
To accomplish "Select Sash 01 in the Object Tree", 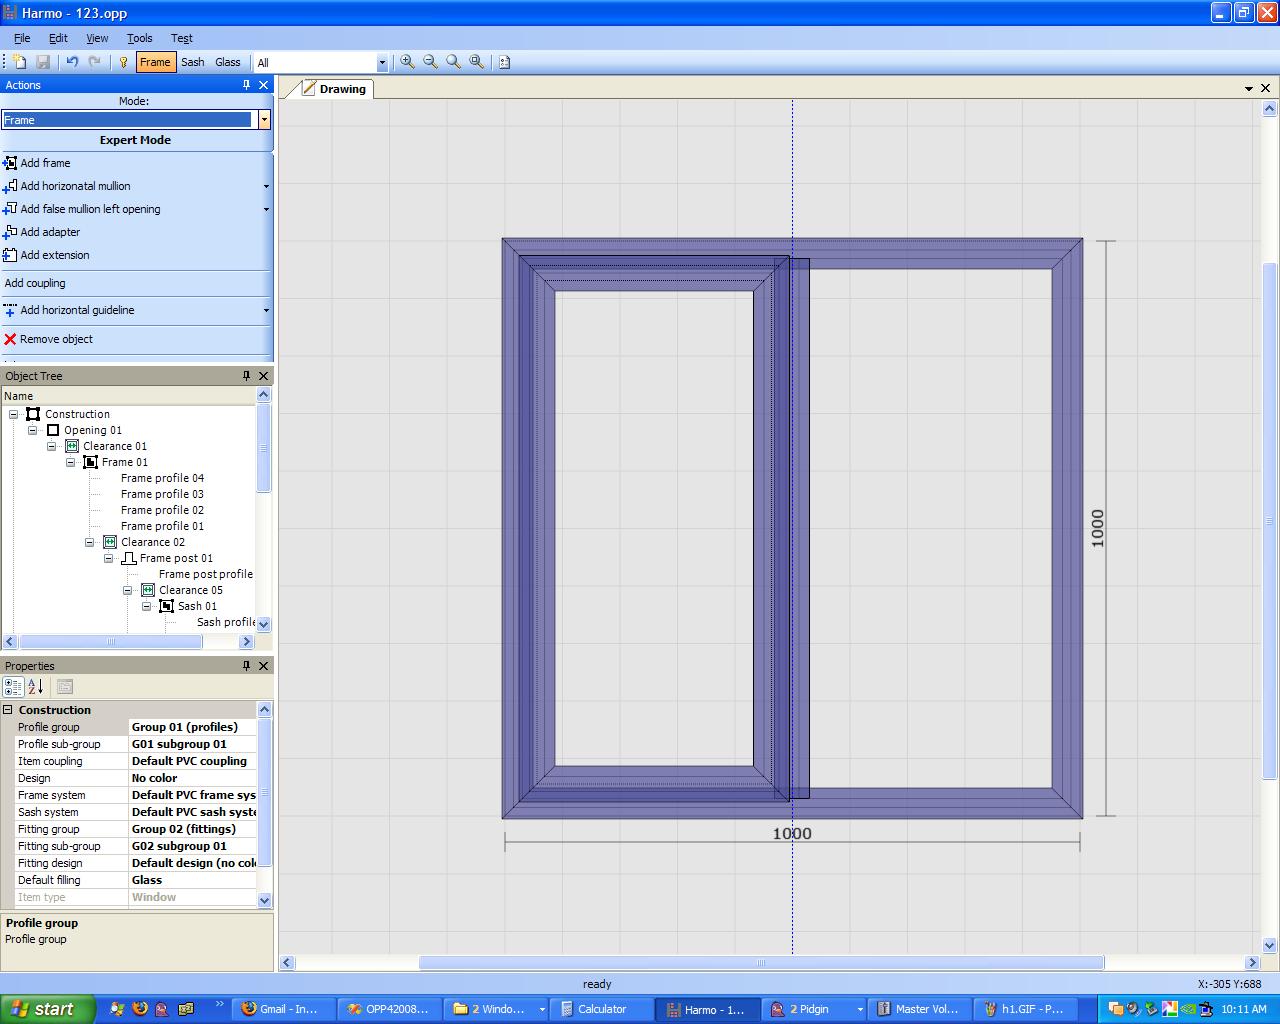I will pos(197,606).
